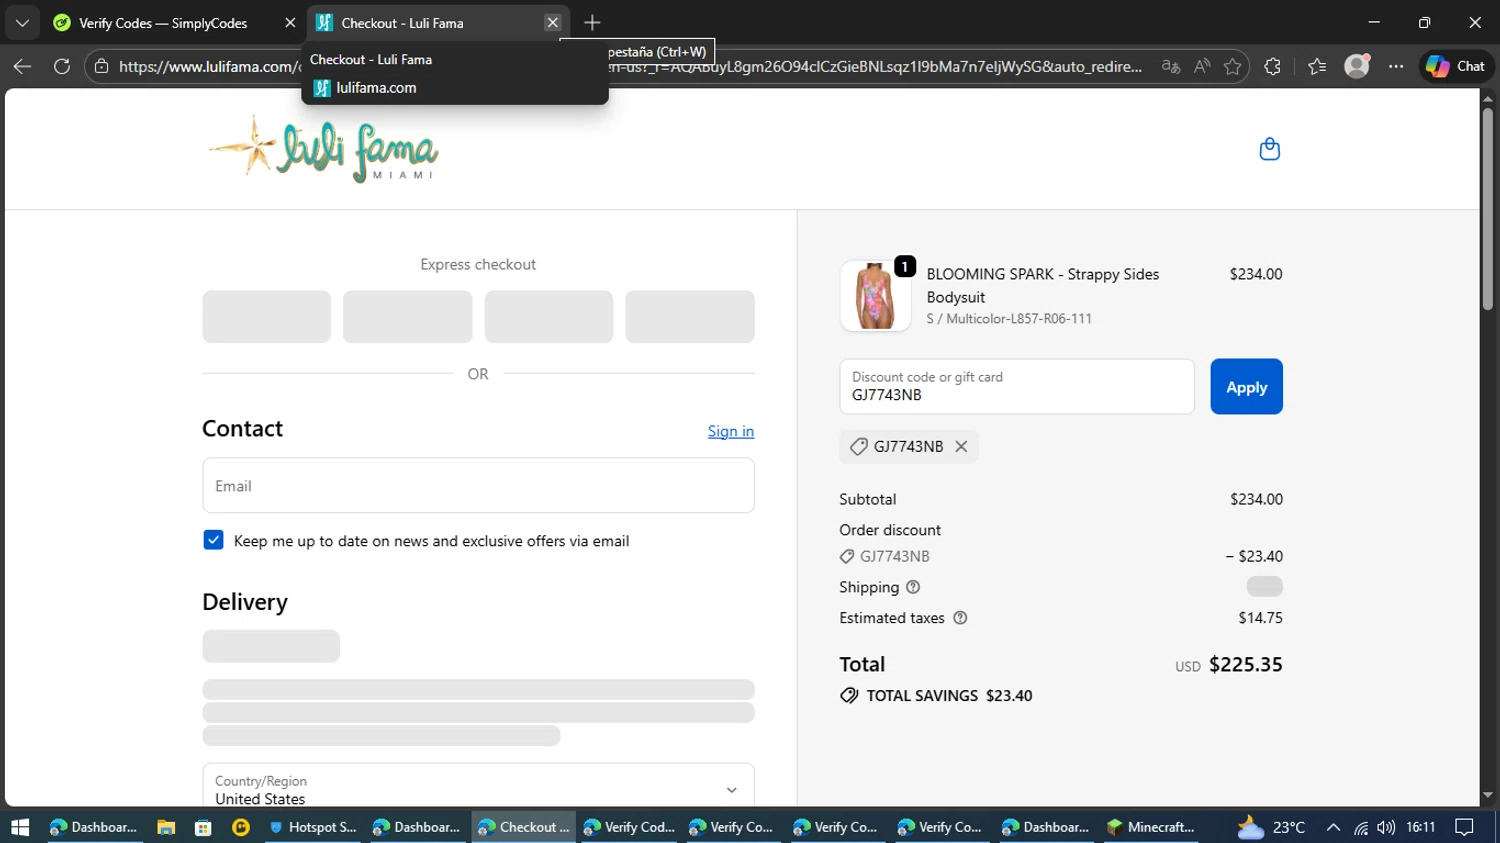Screen dimensions: 1500x843
Task: Open the lulifama.com tab preview tooltip
Action: (454, 74)
